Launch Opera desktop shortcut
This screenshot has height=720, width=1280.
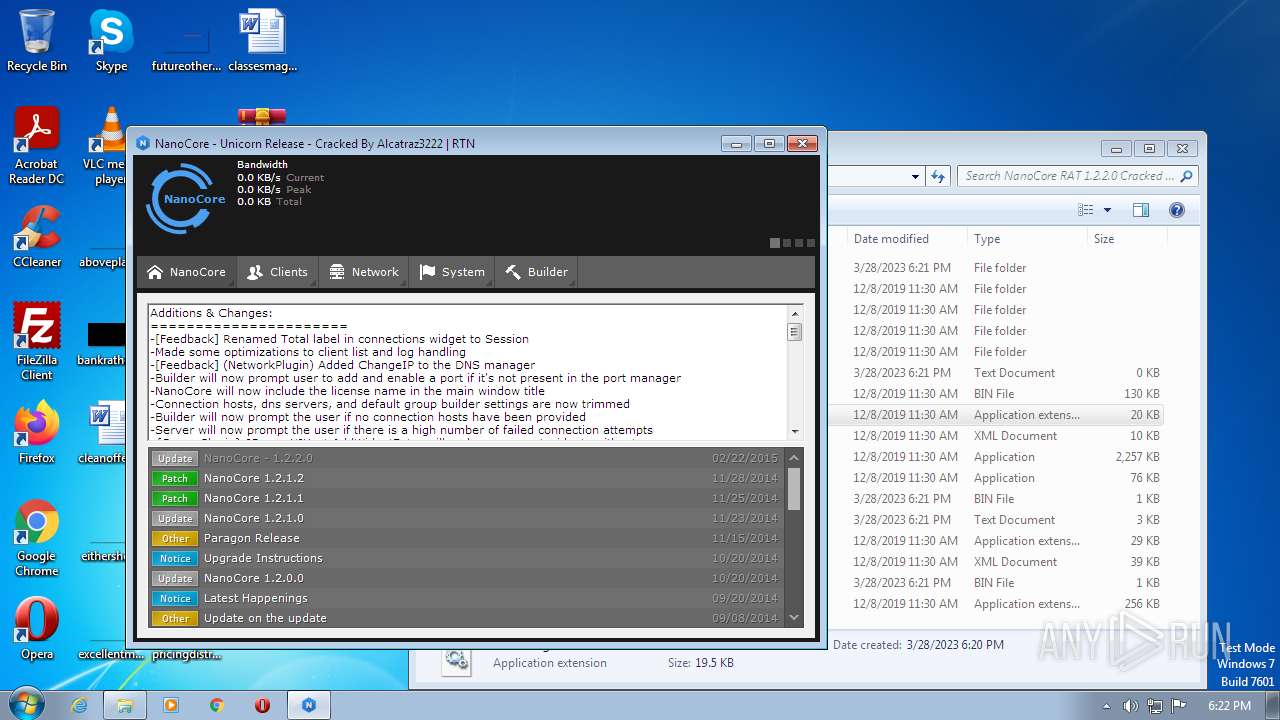[37, 629]
